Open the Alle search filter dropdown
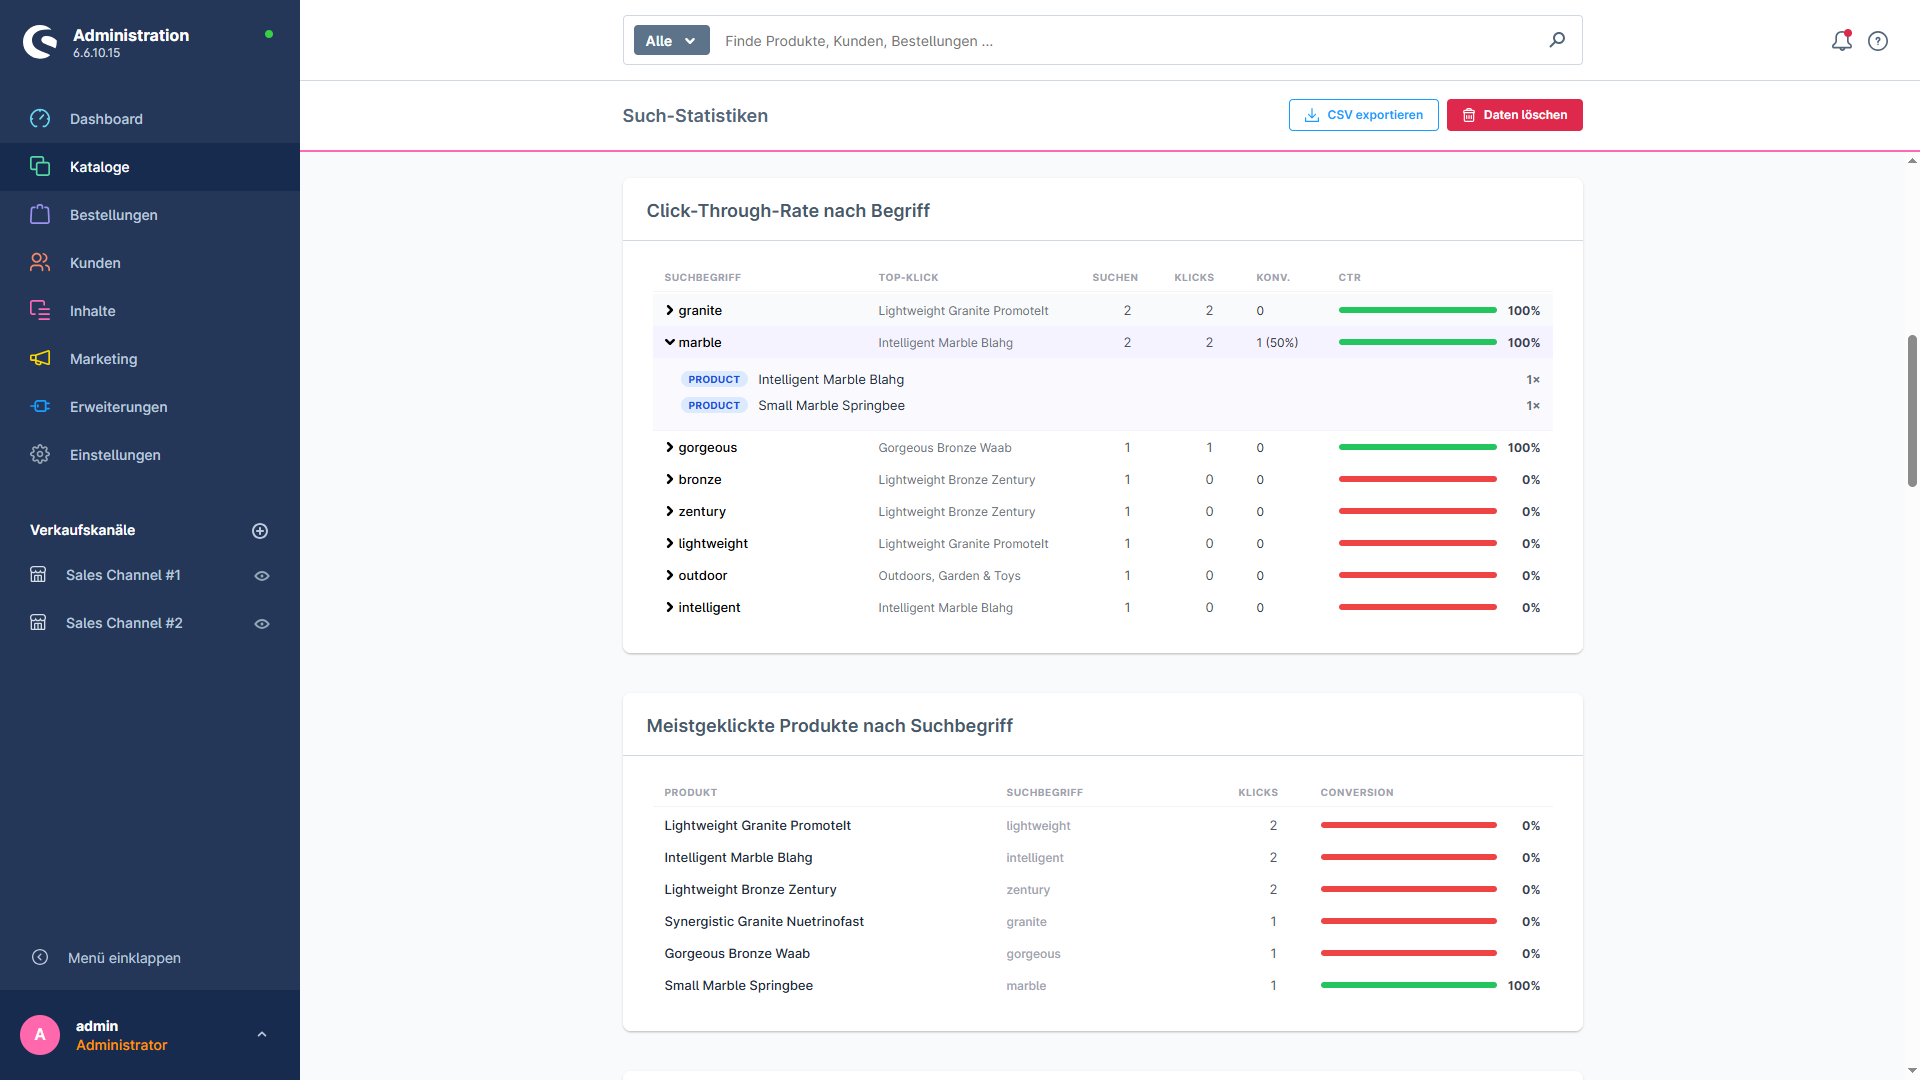This screenshot has width=1920, height=1080. tap(672, 41)
